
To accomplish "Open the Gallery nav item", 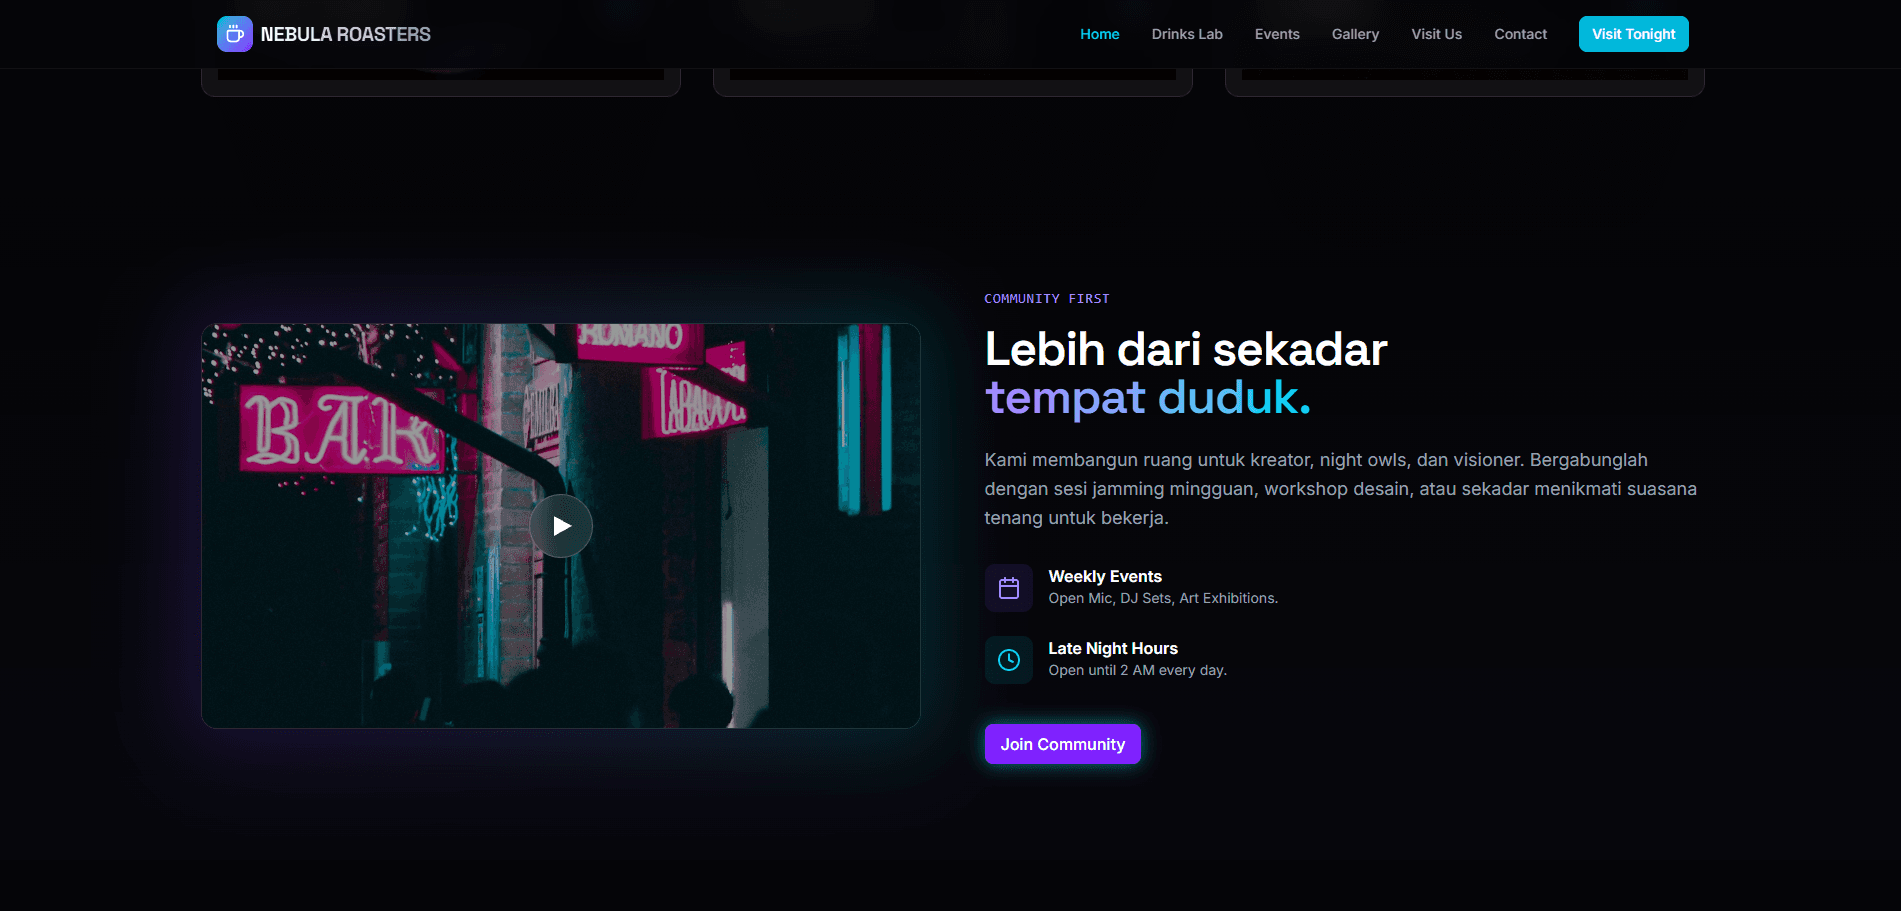I will [x=1354, y=34].
